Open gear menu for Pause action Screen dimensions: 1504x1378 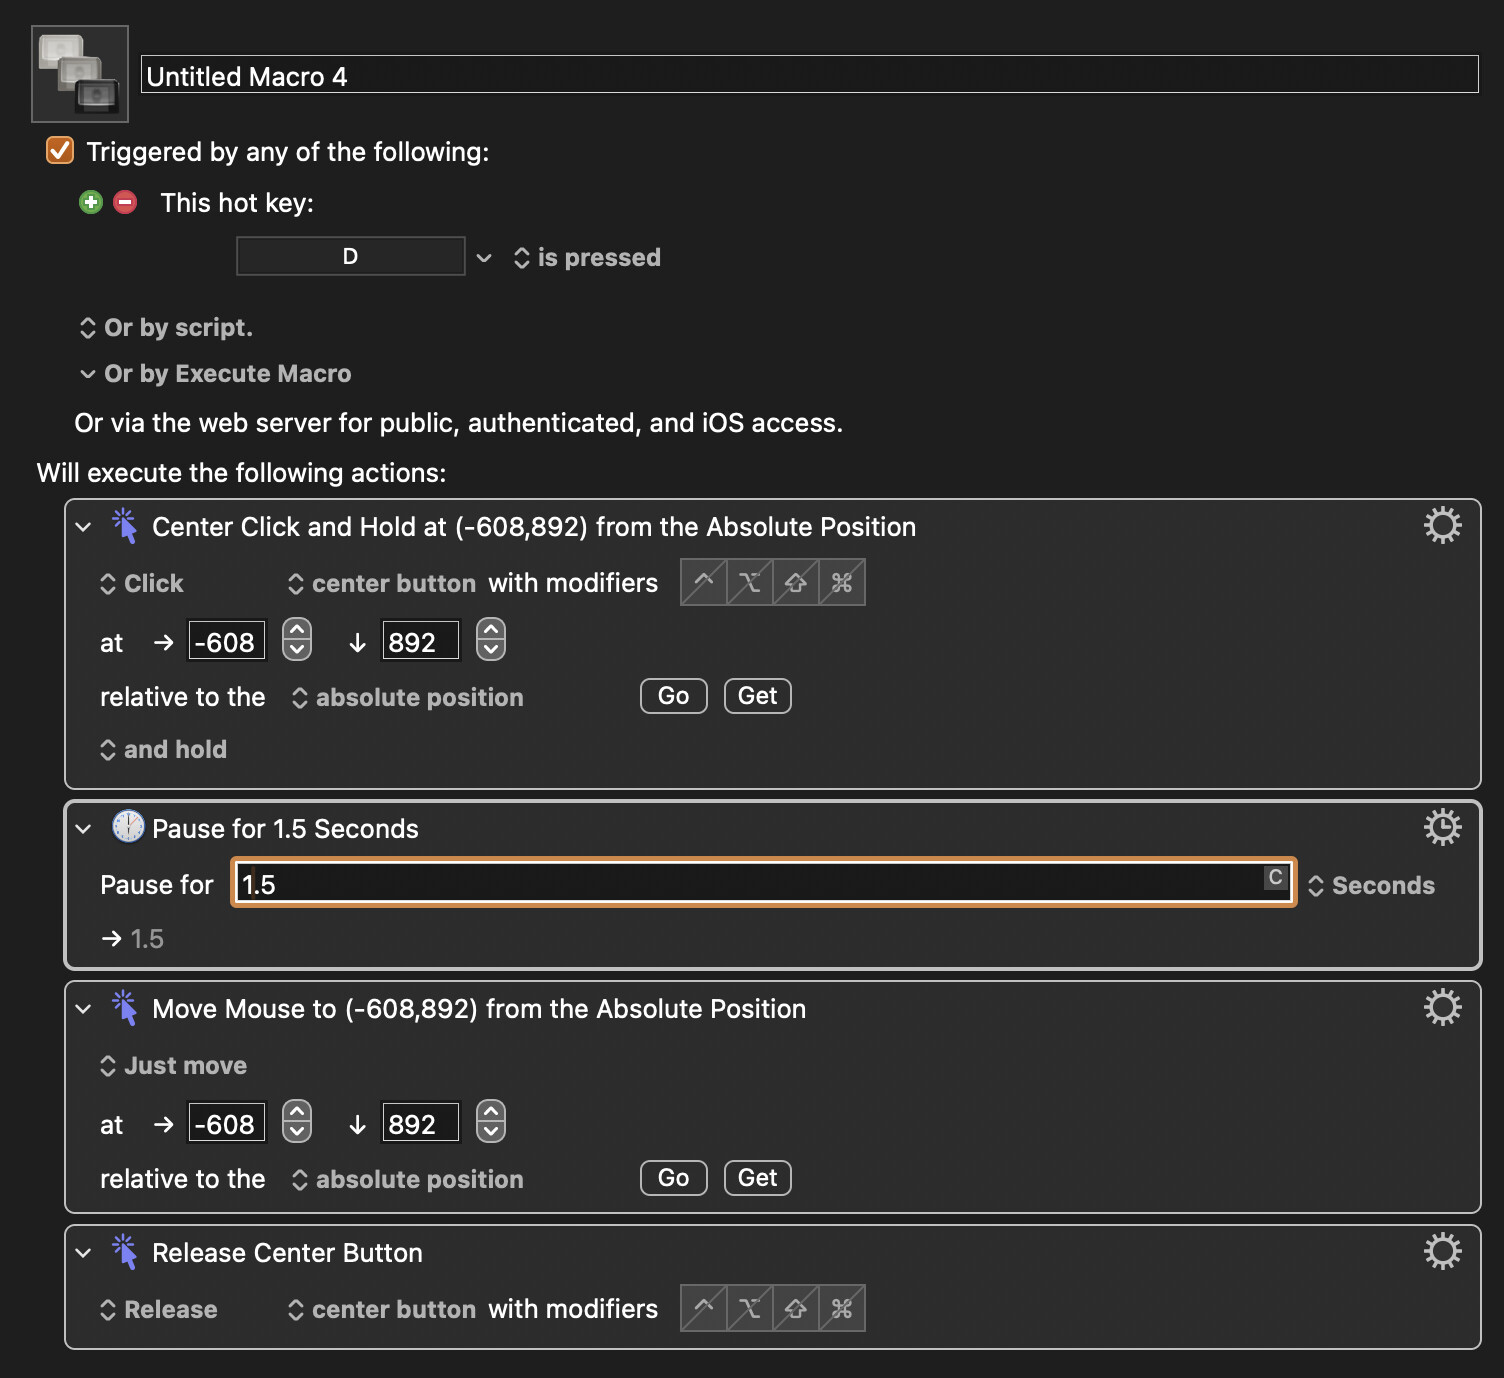1442,827
